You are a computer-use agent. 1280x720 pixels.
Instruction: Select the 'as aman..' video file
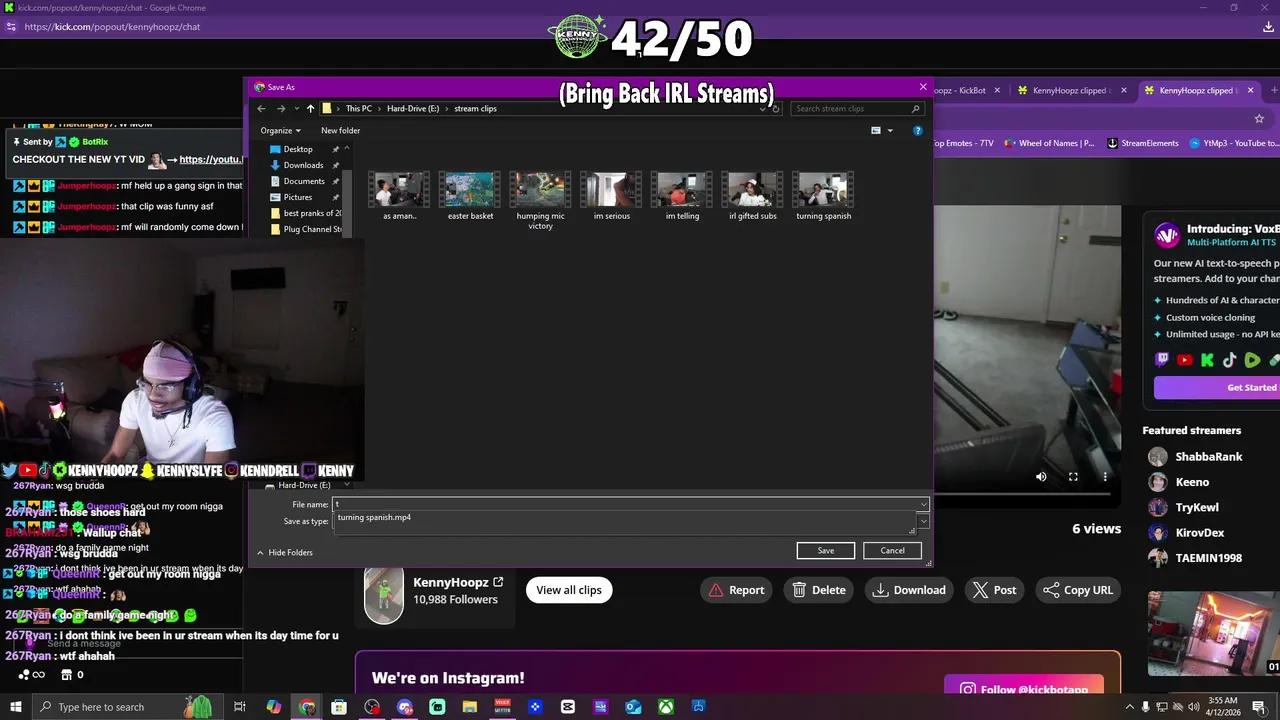click(x=400, y=195)
